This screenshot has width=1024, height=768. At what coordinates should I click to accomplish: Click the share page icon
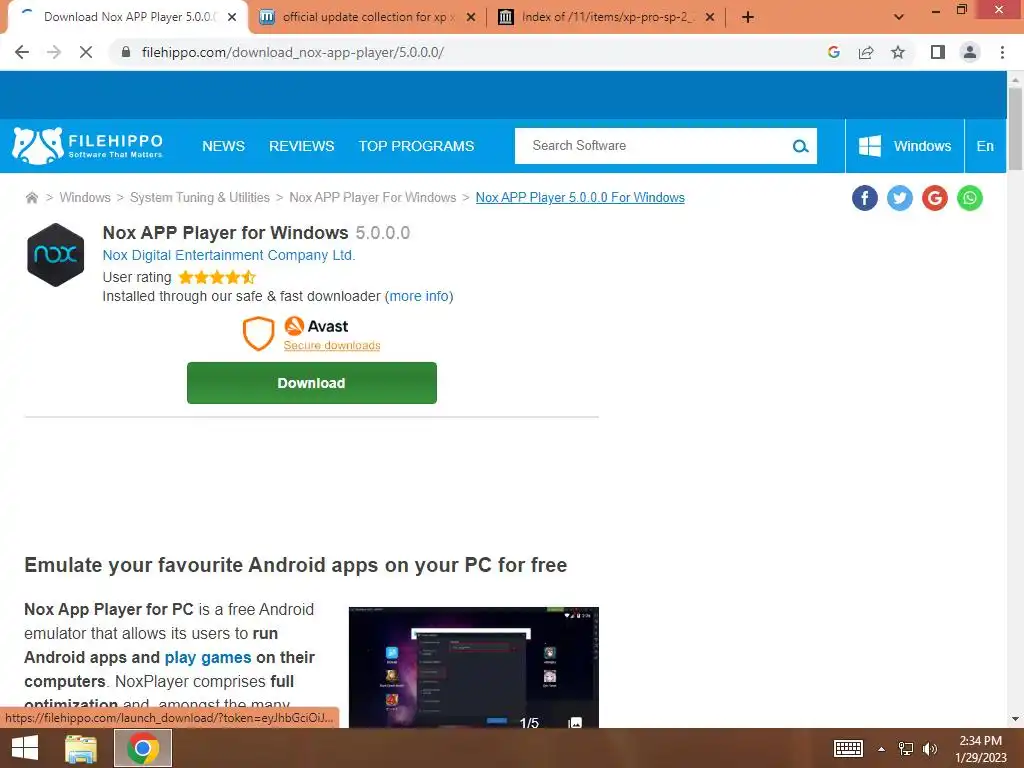(x=866, y=52)
